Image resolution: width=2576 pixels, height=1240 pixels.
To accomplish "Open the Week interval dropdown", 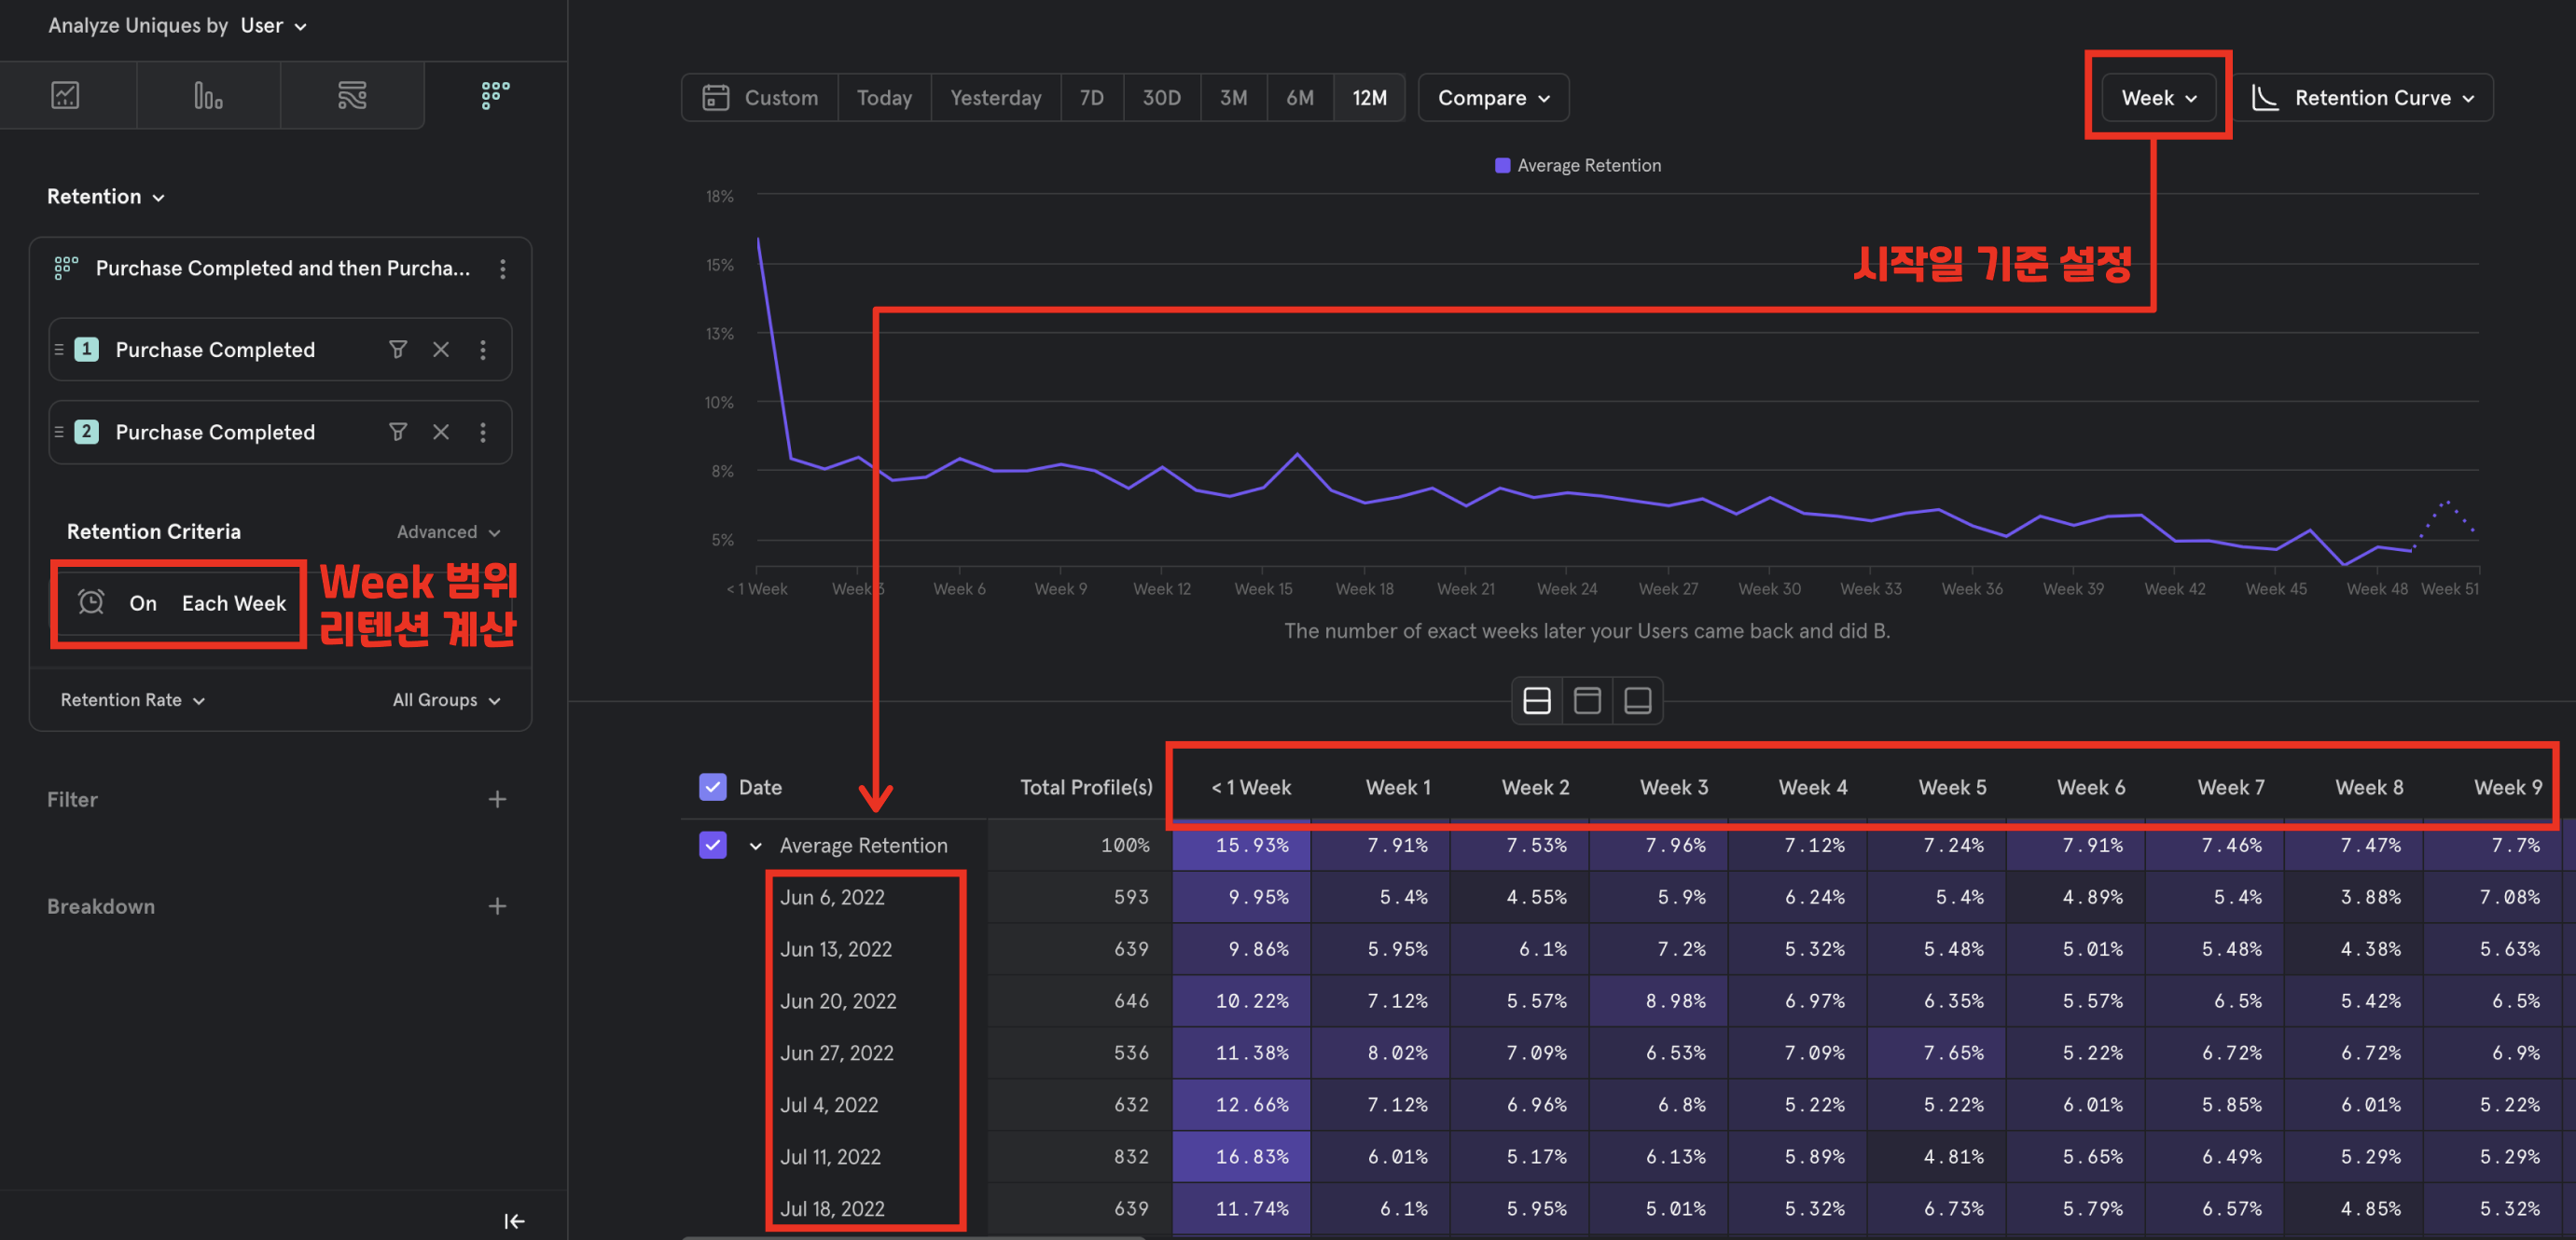I will (x=2158, y=98).
